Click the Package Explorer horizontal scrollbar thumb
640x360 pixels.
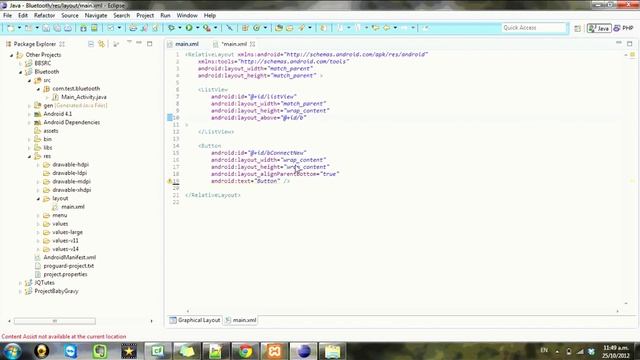[x=55, y=321]
